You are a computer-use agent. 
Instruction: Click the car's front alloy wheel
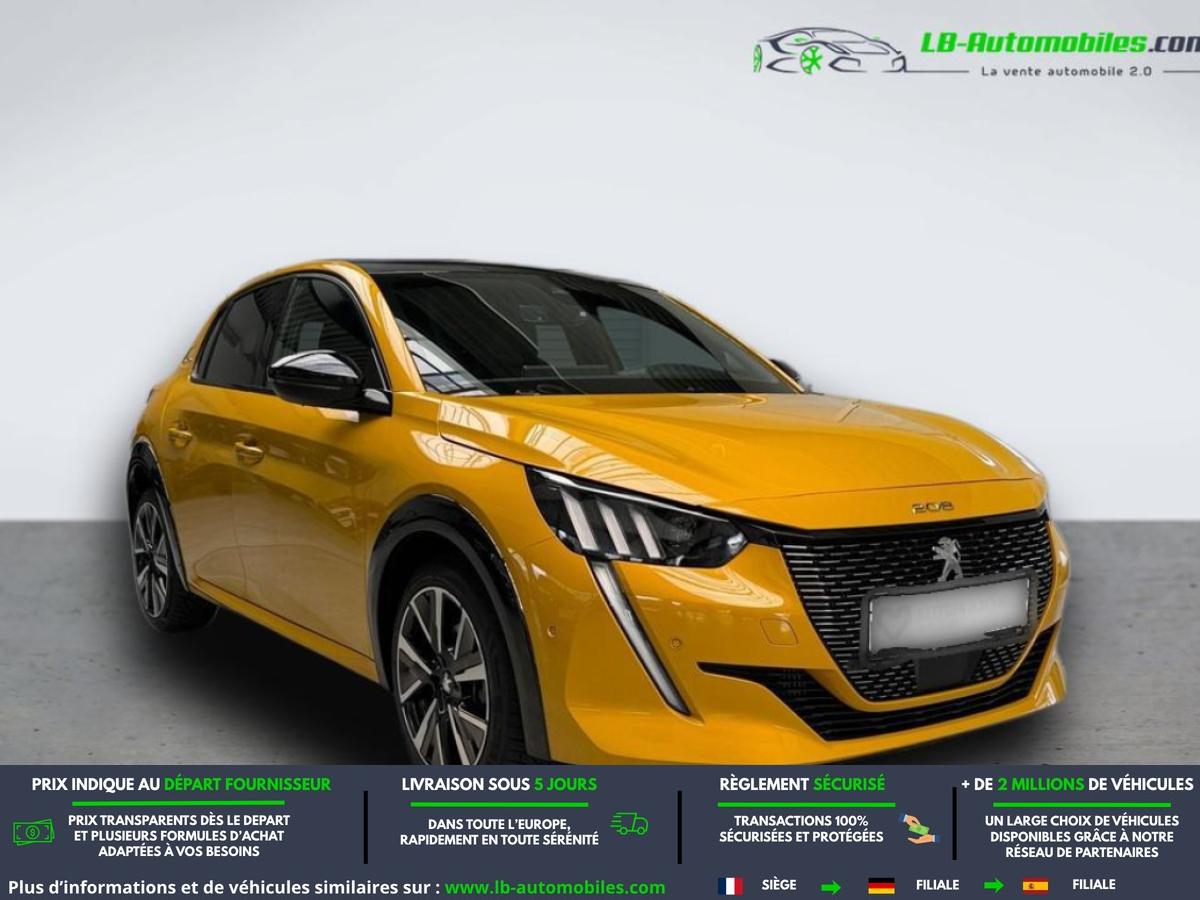coord(443,676)
